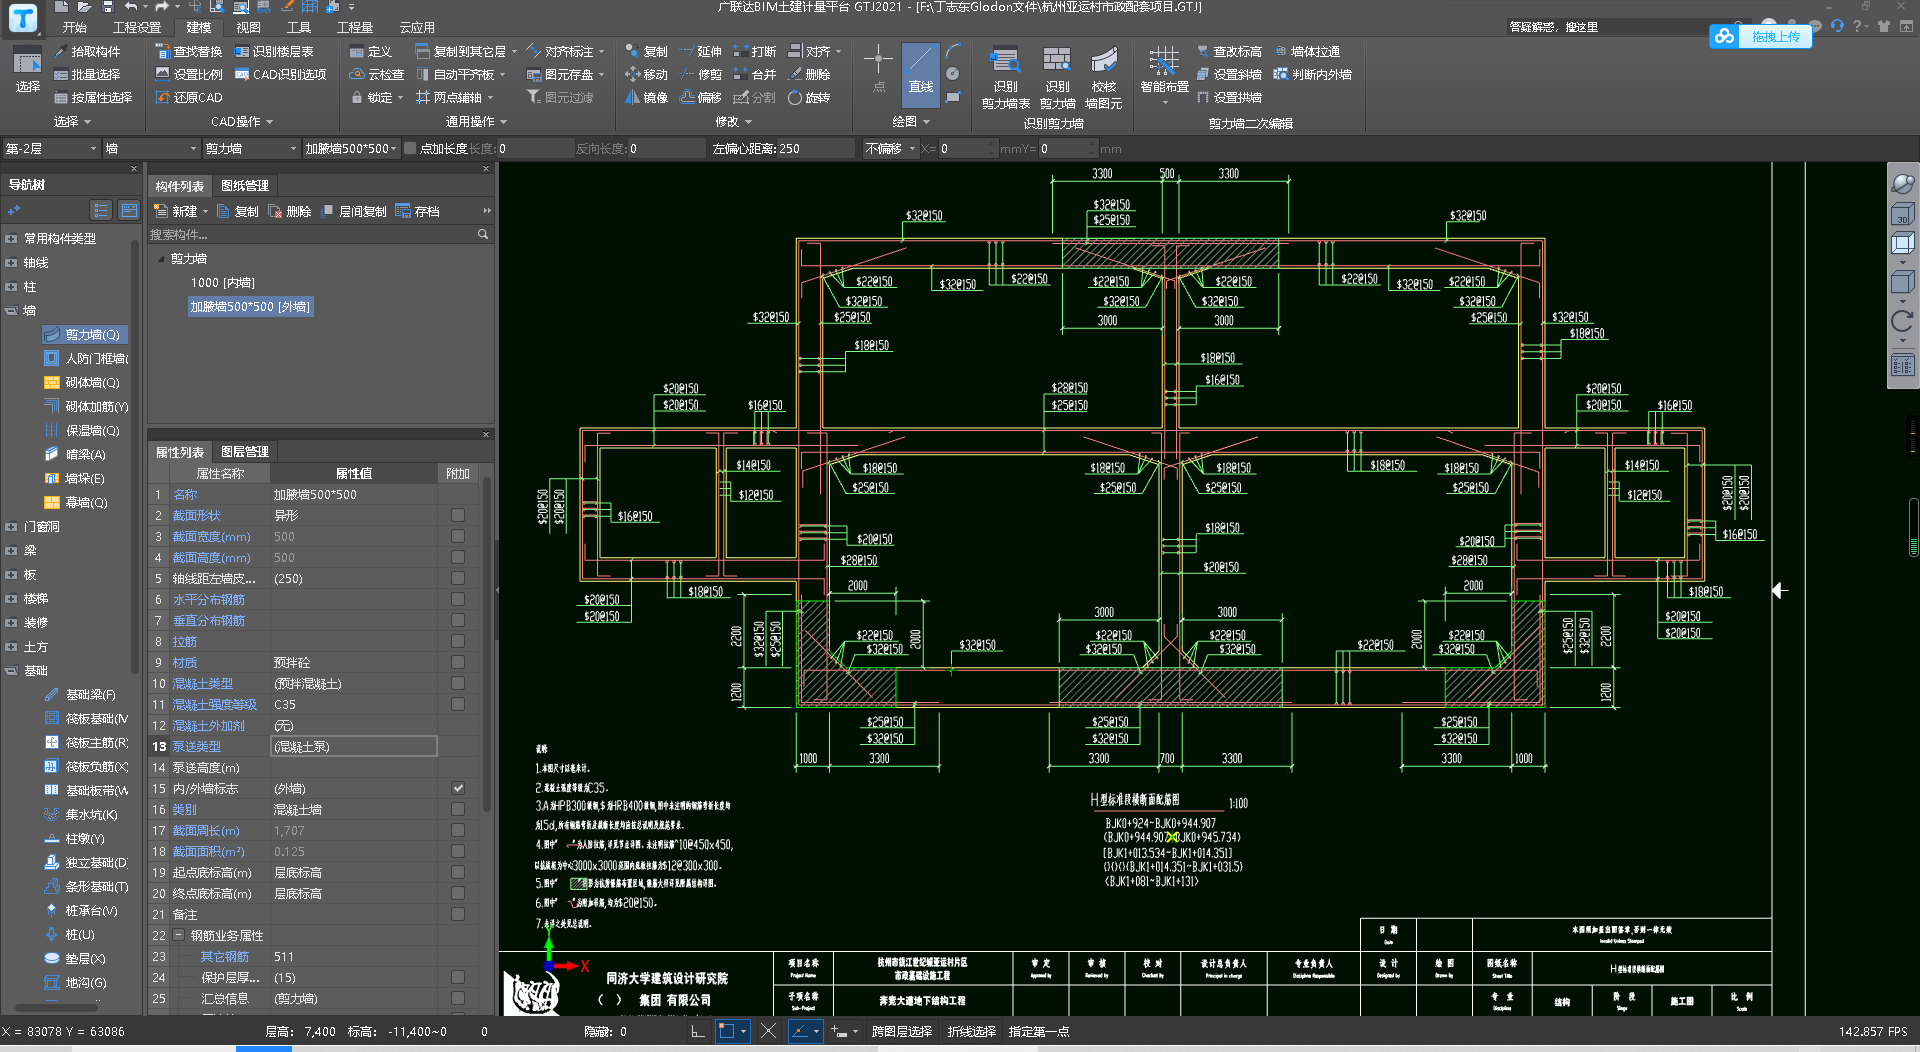Click the 拖拽上传 upload button

(x=1760, y=37)
